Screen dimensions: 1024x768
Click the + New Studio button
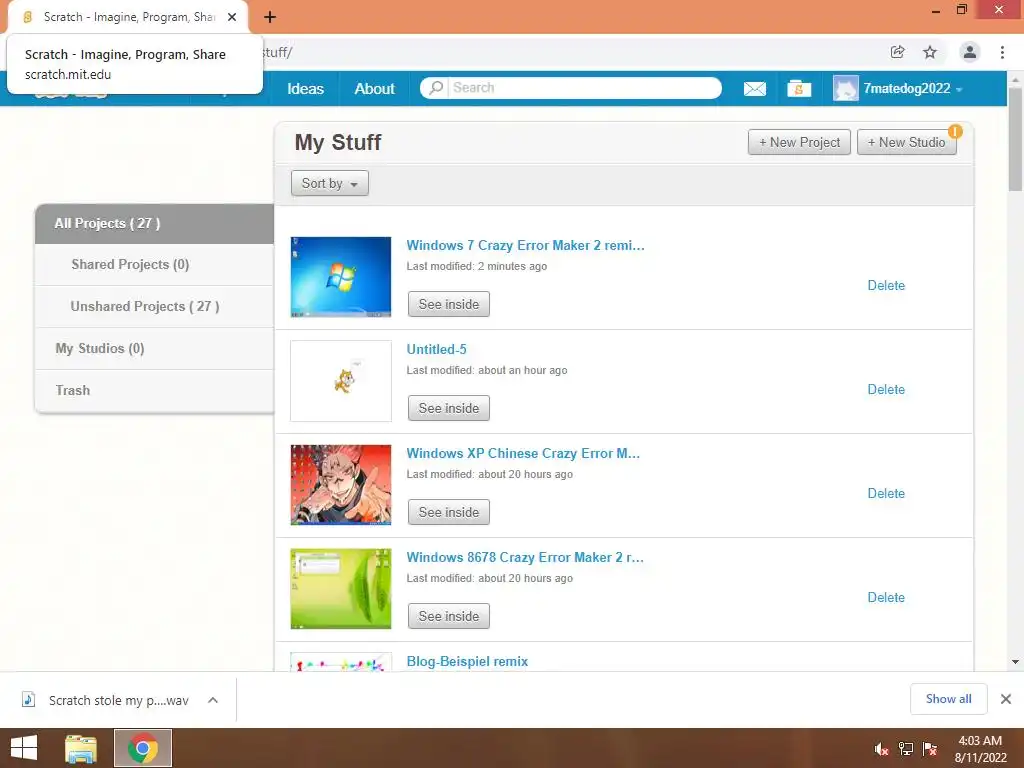tap(906, 142)
